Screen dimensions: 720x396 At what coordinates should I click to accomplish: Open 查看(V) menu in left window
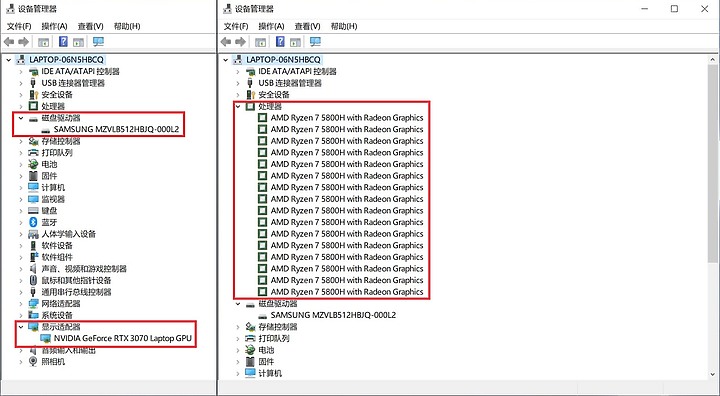pyautogui.click(x=90, y=26)
